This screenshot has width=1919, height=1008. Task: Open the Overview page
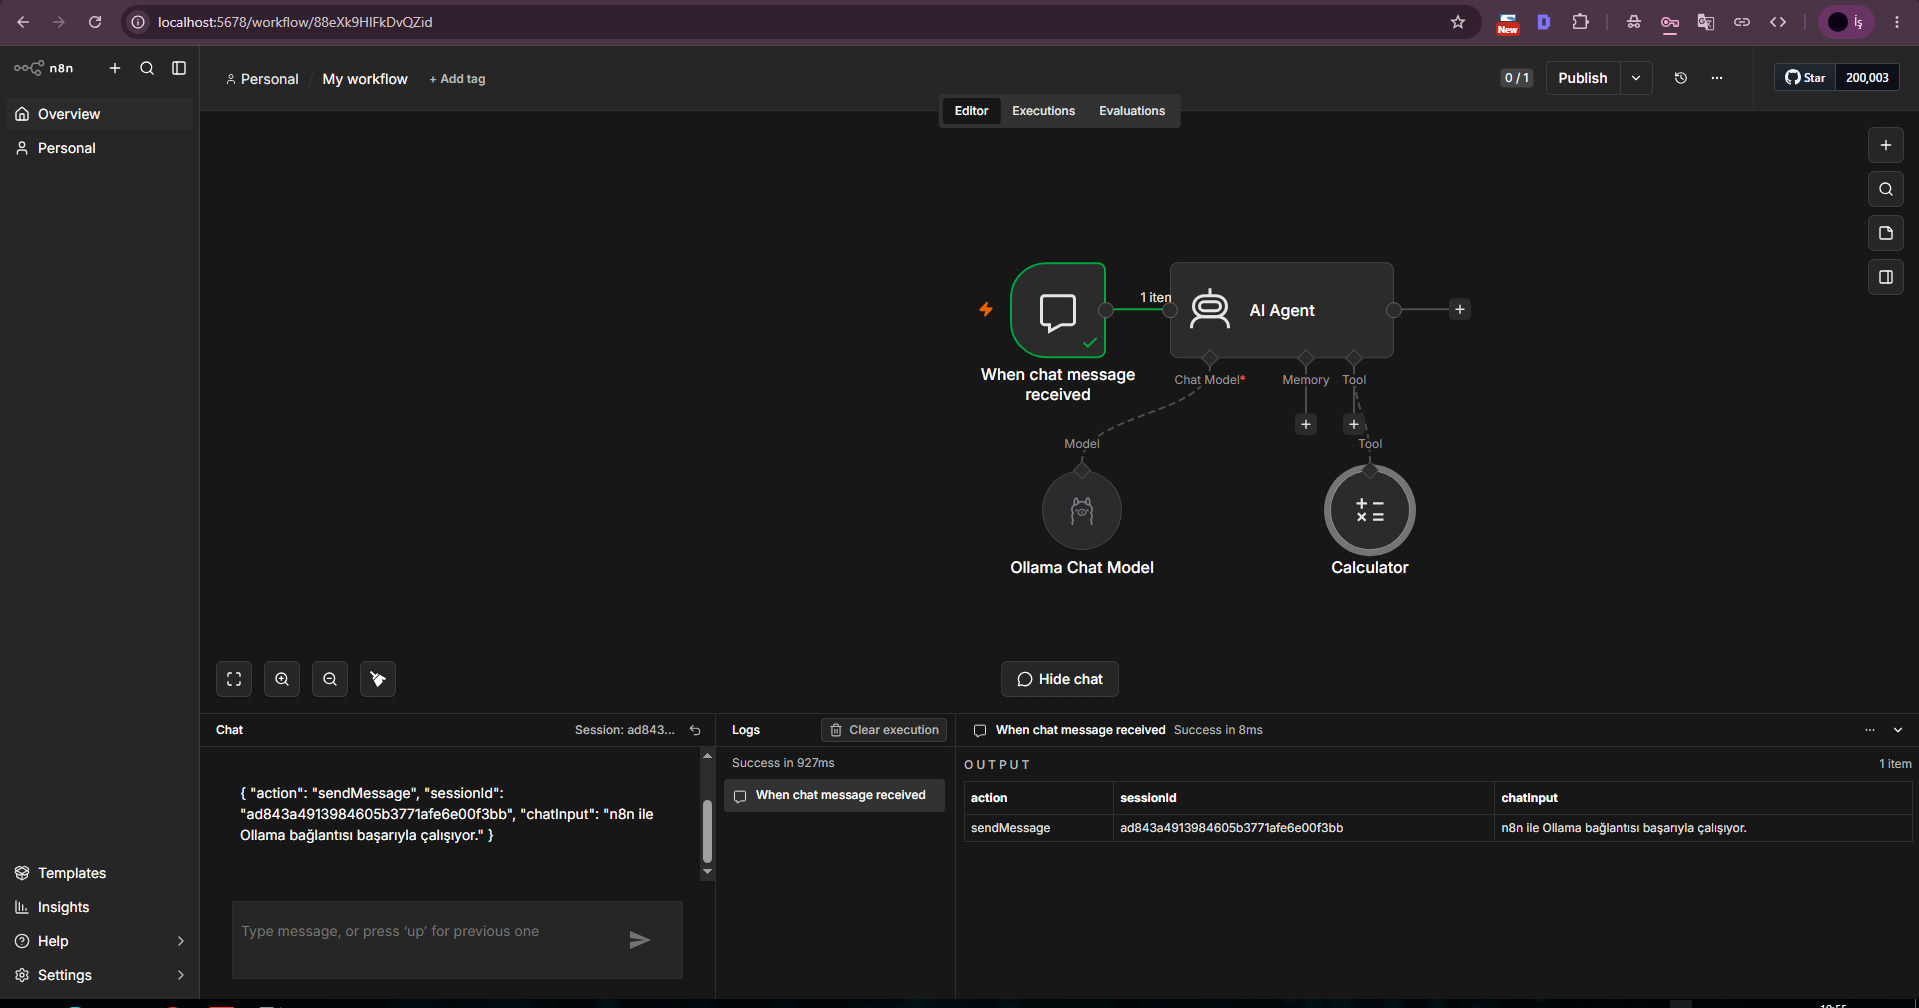tap(99, 114)
